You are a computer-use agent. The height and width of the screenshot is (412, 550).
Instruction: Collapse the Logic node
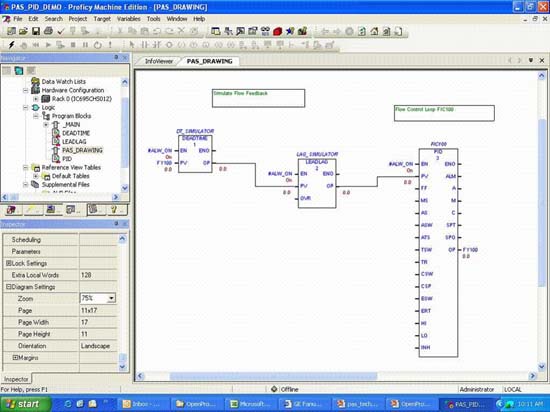(x=26, y=107)
